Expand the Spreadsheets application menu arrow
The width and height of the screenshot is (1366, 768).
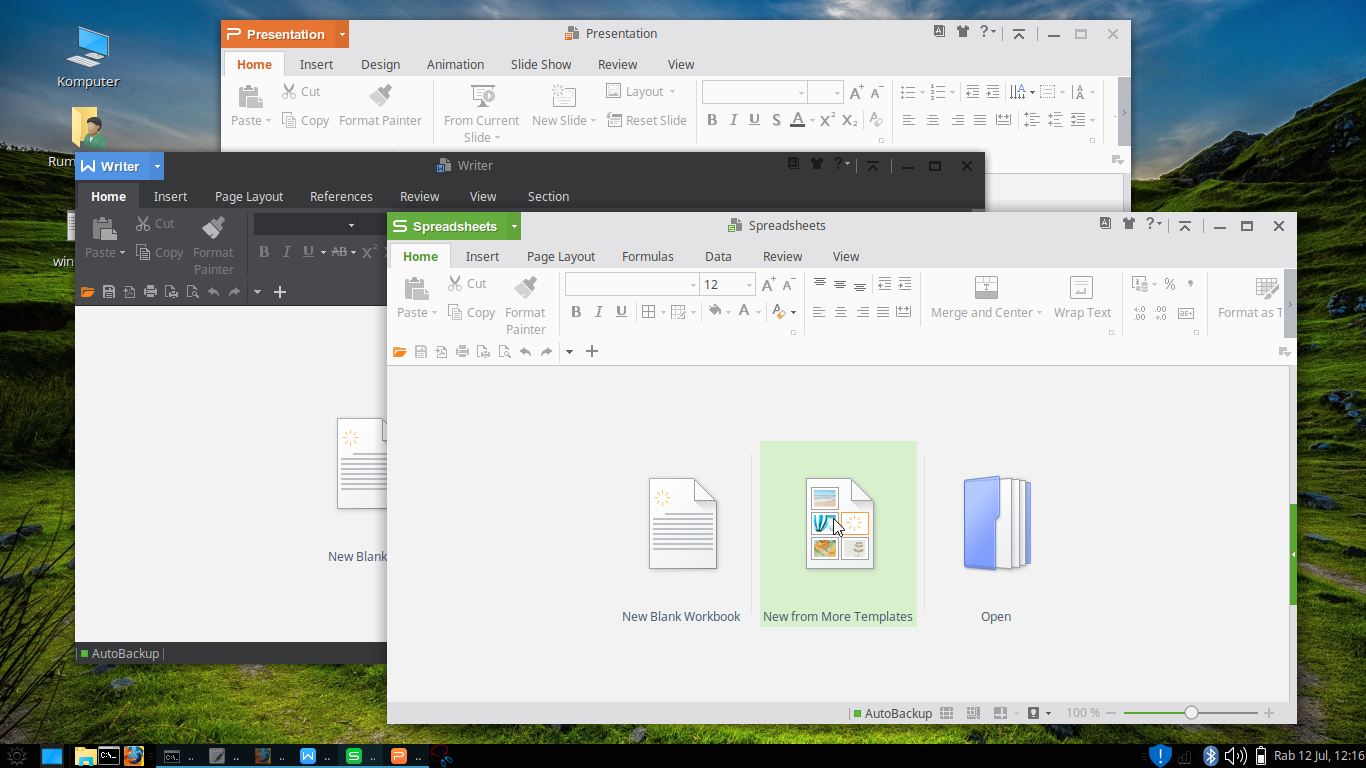(514, 226)
